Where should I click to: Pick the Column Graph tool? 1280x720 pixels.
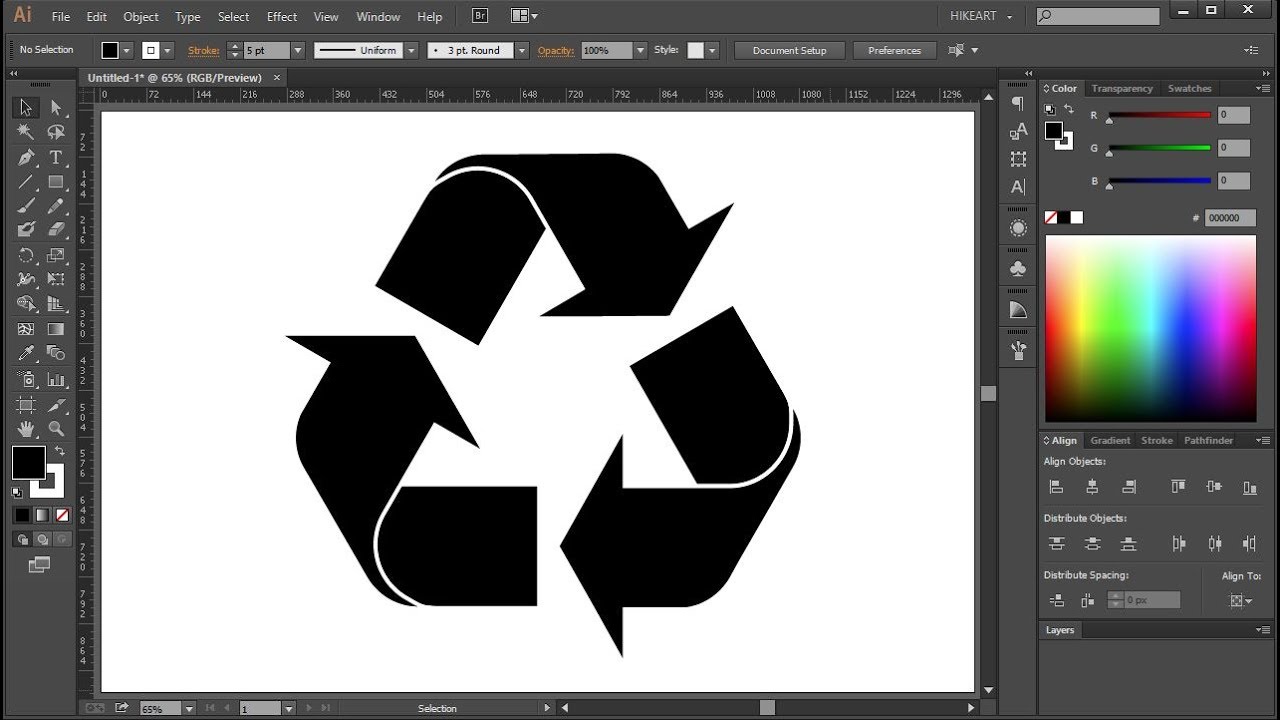56,379
